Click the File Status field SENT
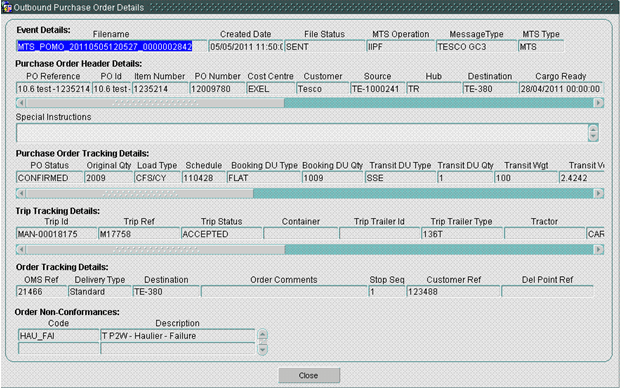 [x=325, y=47]
